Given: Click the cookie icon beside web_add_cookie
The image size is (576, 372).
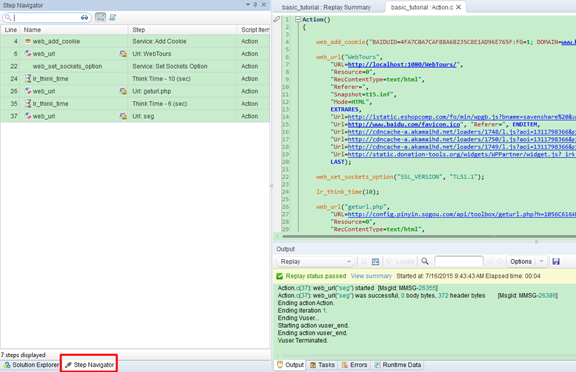Looking at the screenshot, I should coord(28,41).
